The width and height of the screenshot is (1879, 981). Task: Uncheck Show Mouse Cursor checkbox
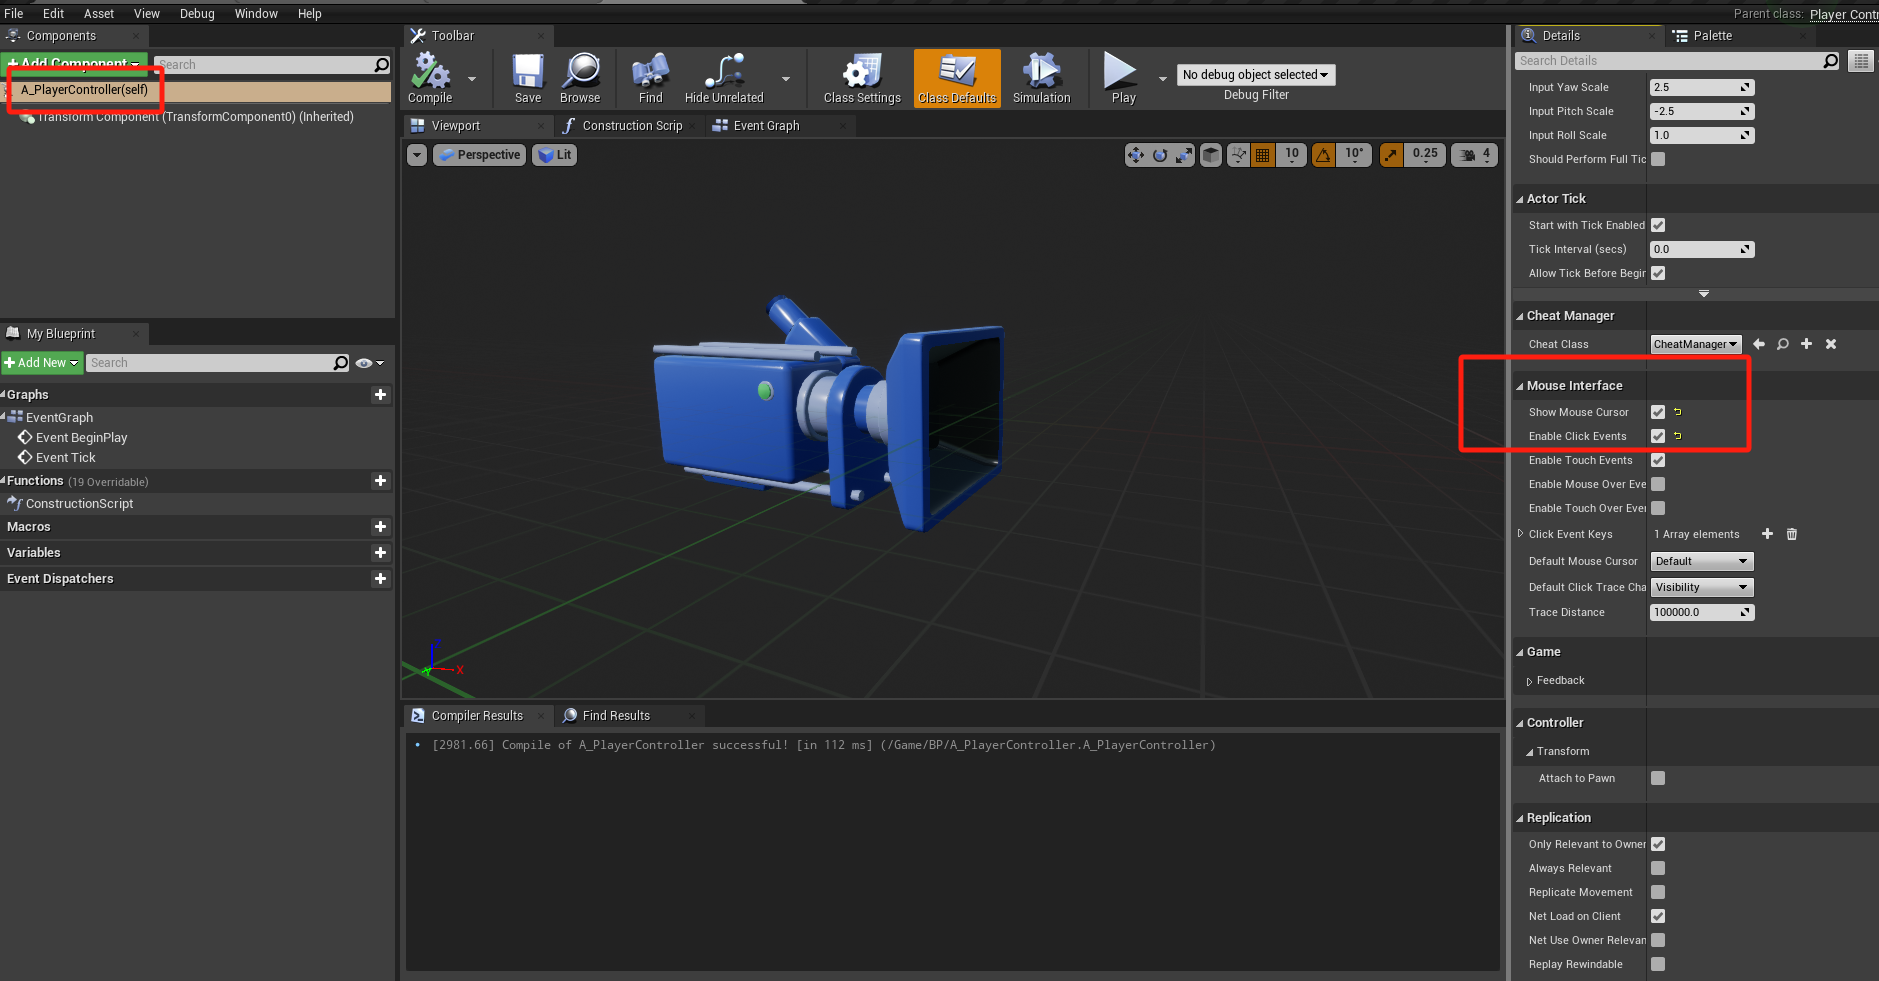click(x=1658, y=412)
